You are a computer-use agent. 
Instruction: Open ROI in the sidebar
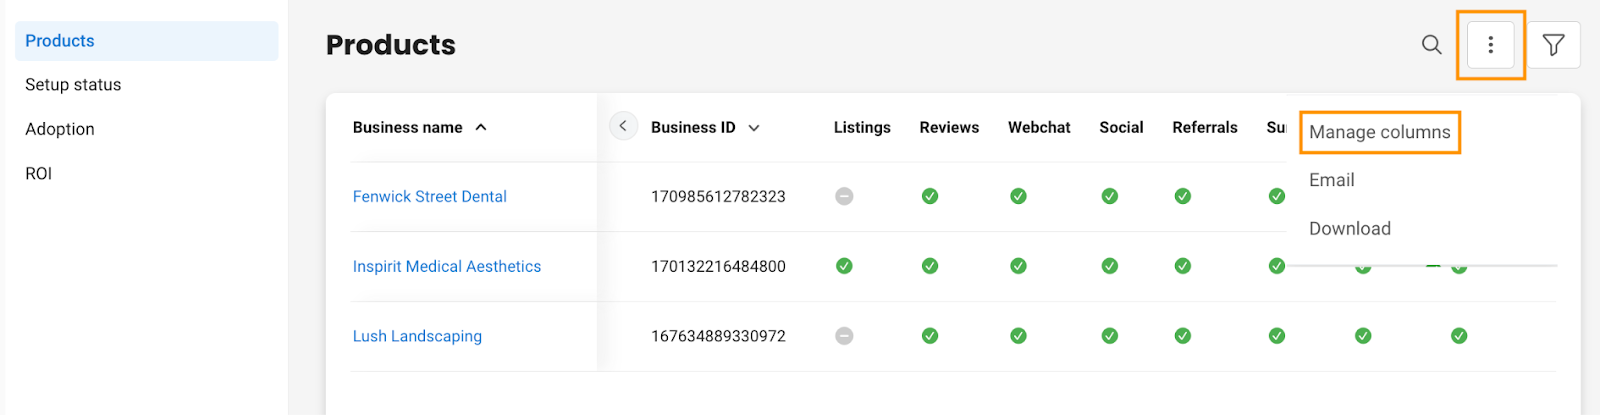pos(38,173)
